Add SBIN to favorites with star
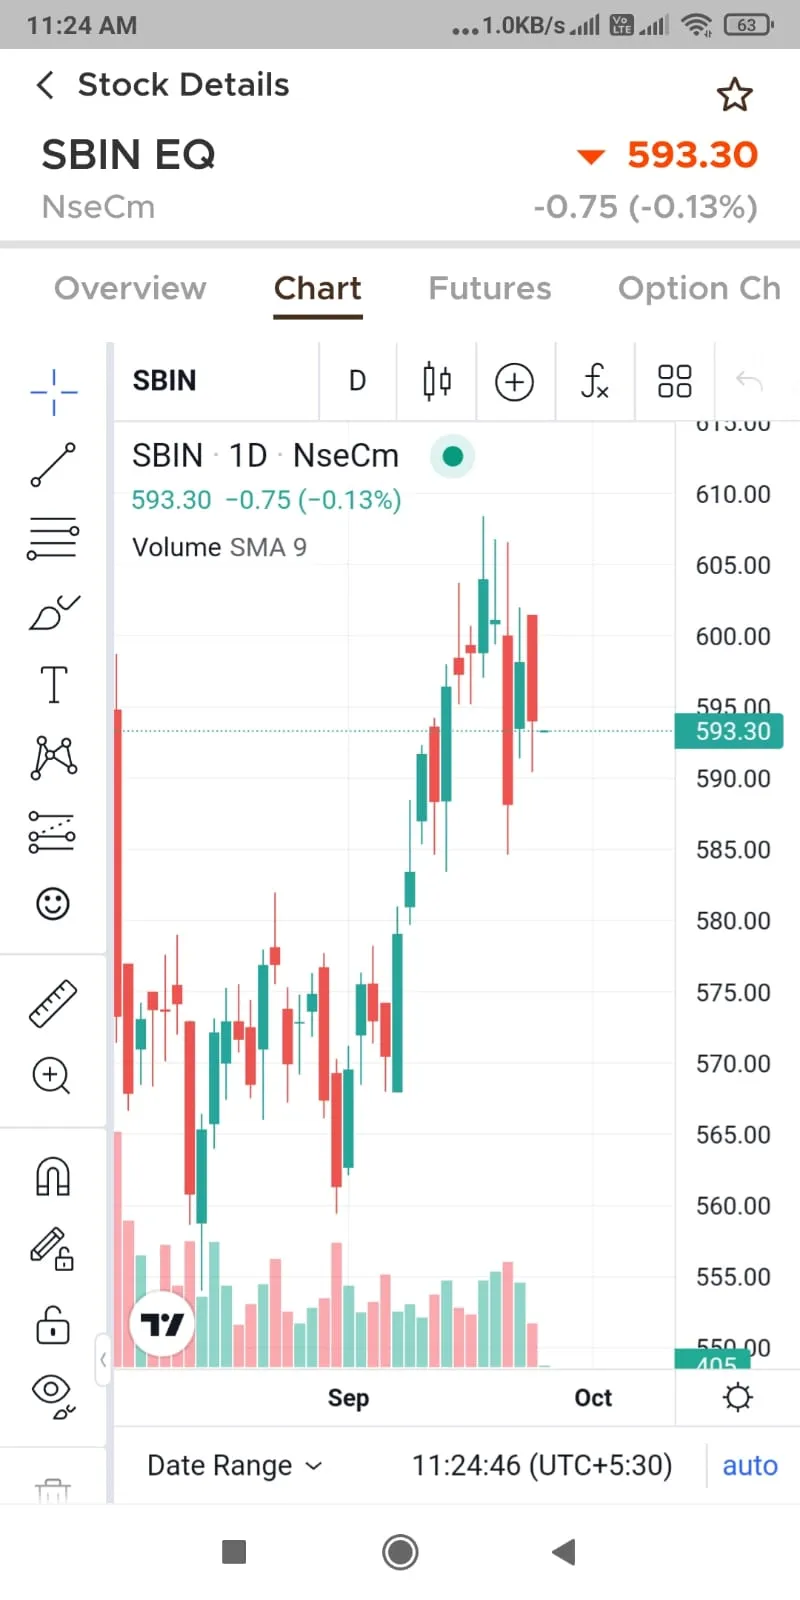 [x=735, y=95]
